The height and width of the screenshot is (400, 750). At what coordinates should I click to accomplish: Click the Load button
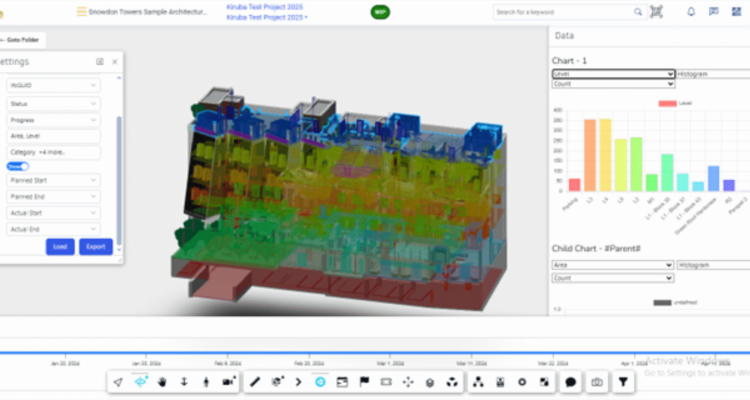pos(59,246)
